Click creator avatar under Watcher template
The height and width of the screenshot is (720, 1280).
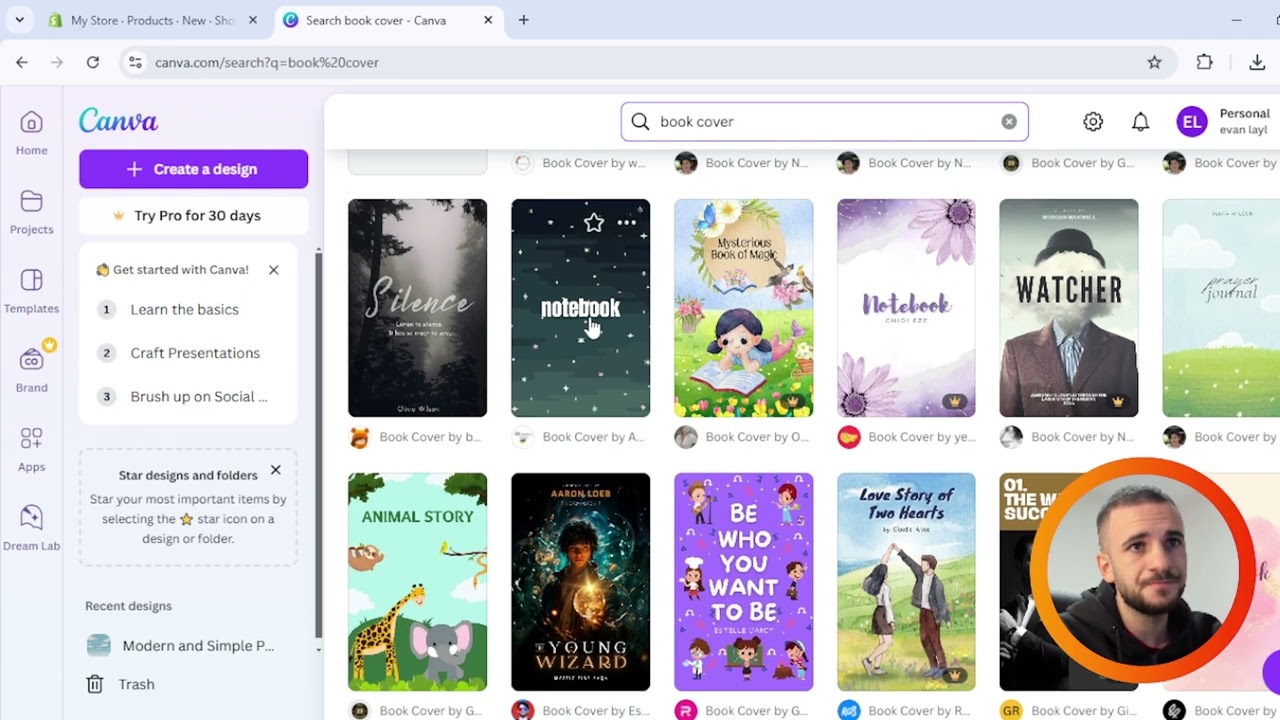pos(1011,437)
